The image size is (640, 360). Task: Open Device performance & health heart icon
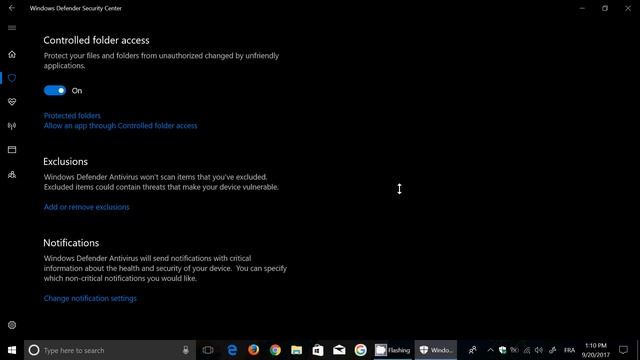pyautogui.click(x=12, y=102)
